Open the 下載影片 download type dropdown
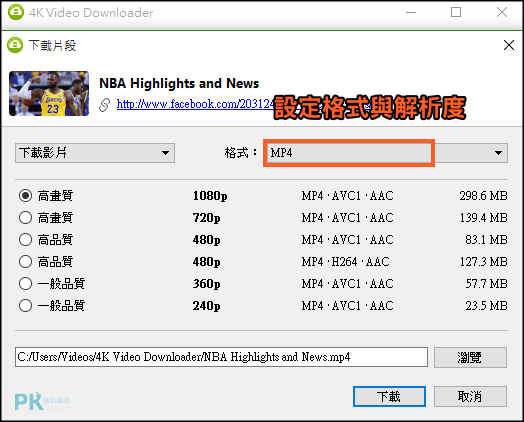 [x=95, y=153]
